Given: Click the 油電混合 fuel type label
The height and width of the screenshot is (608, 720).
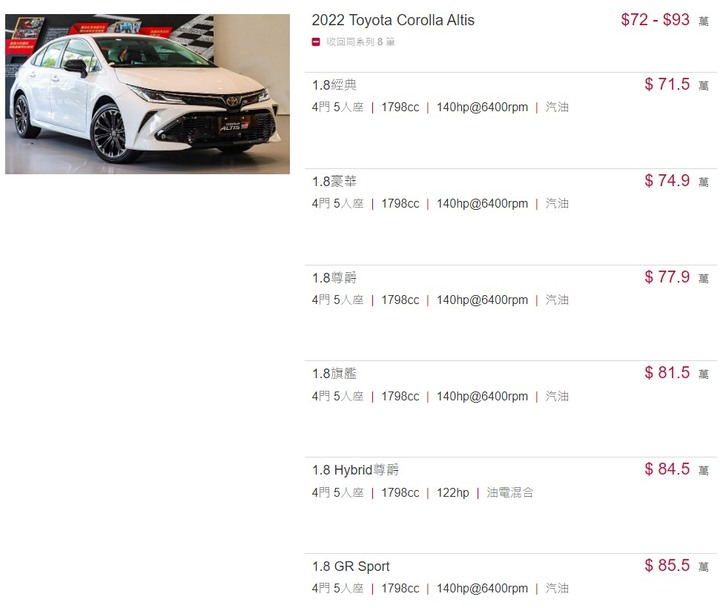Looking at the screenshot, I should 510,493.
